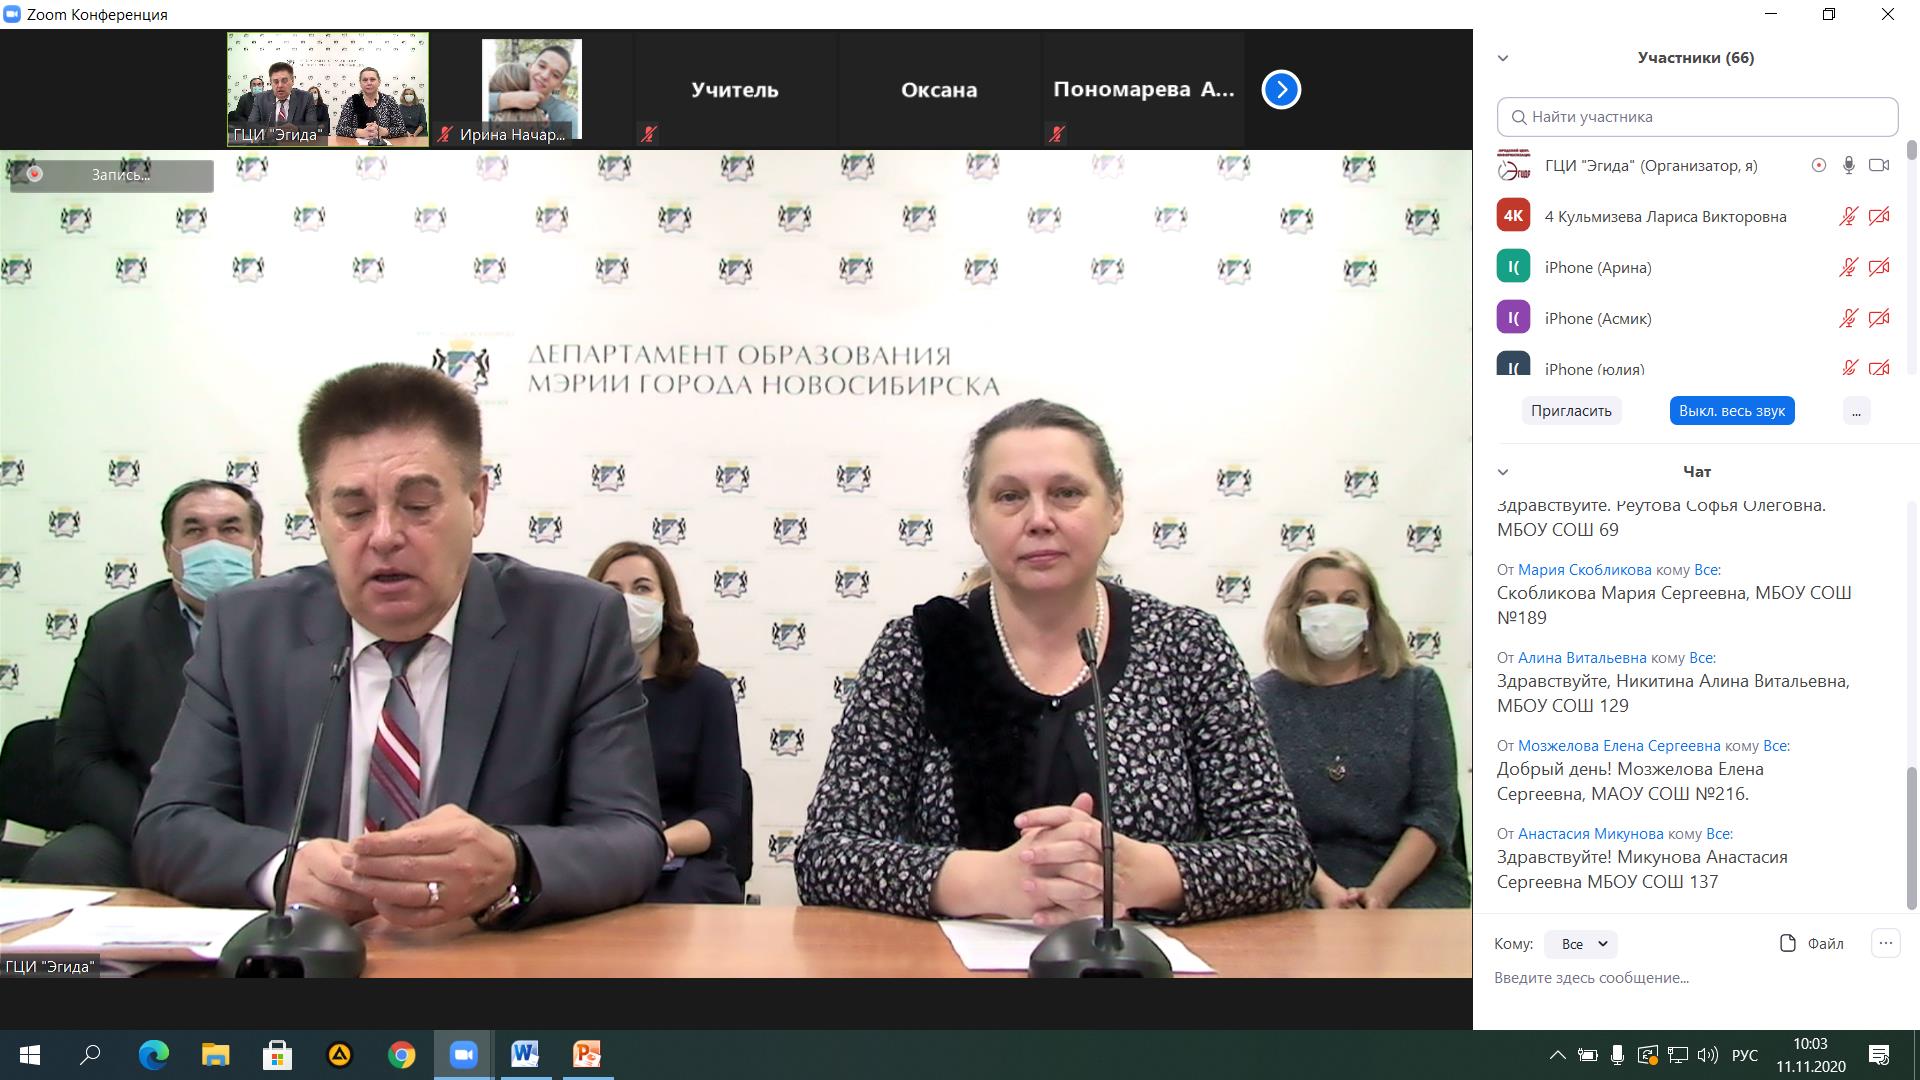Select the Ирина Начар video thumbnail
Screen dimensions: 1920x1080
pyautogui.click(x=532, y=90)
